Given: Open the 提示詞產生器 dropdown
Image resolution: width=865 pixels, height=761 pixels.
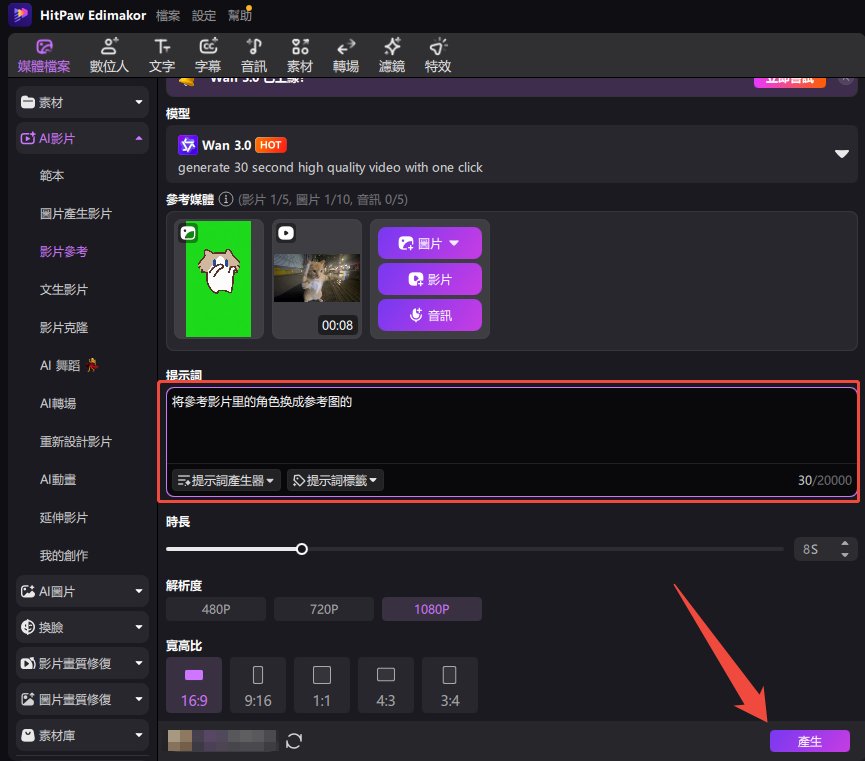Looking at the screenshot, I should (x=226, y=480).
